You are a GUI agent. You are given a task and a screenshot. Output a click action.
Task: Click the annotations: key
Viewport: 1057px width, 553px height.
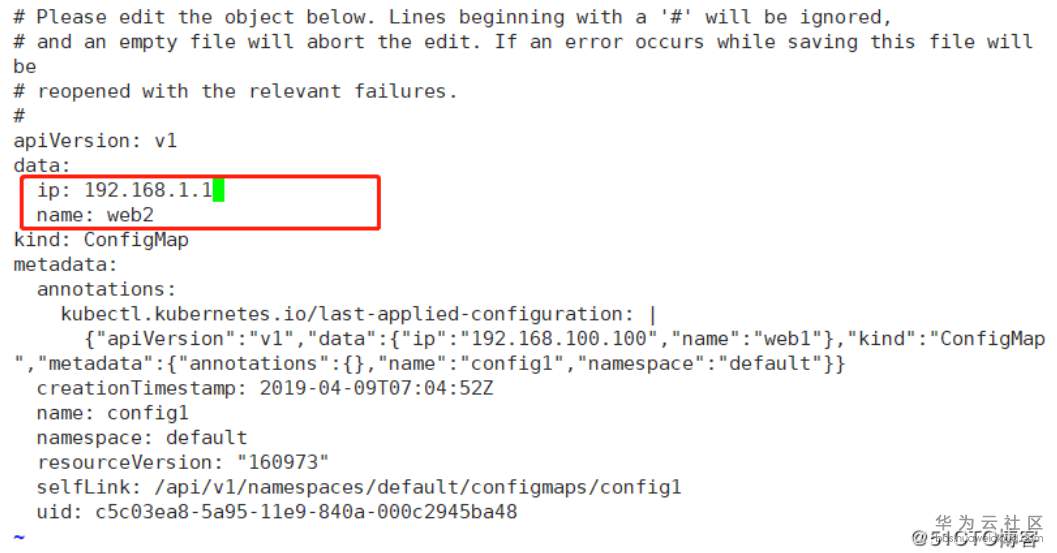coord(106,289)
